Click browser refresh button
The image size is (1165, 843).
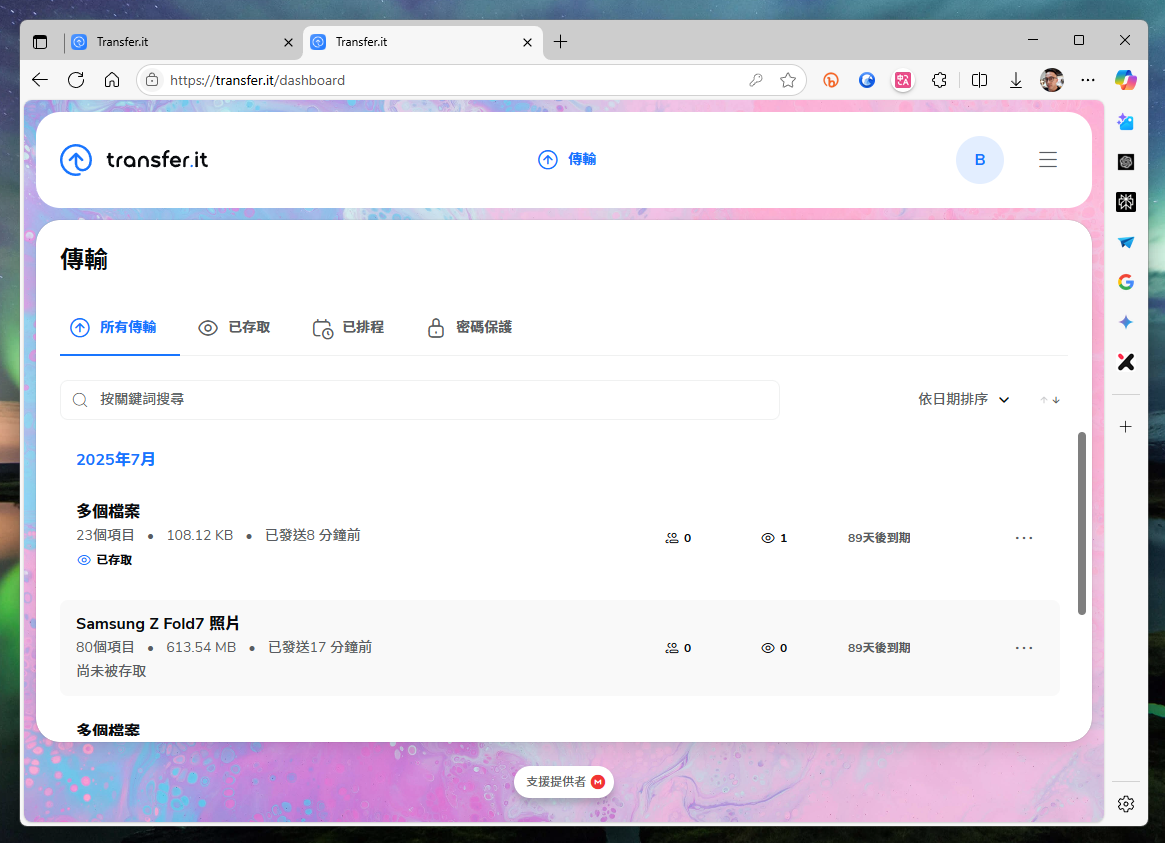(x=76, y=80)
